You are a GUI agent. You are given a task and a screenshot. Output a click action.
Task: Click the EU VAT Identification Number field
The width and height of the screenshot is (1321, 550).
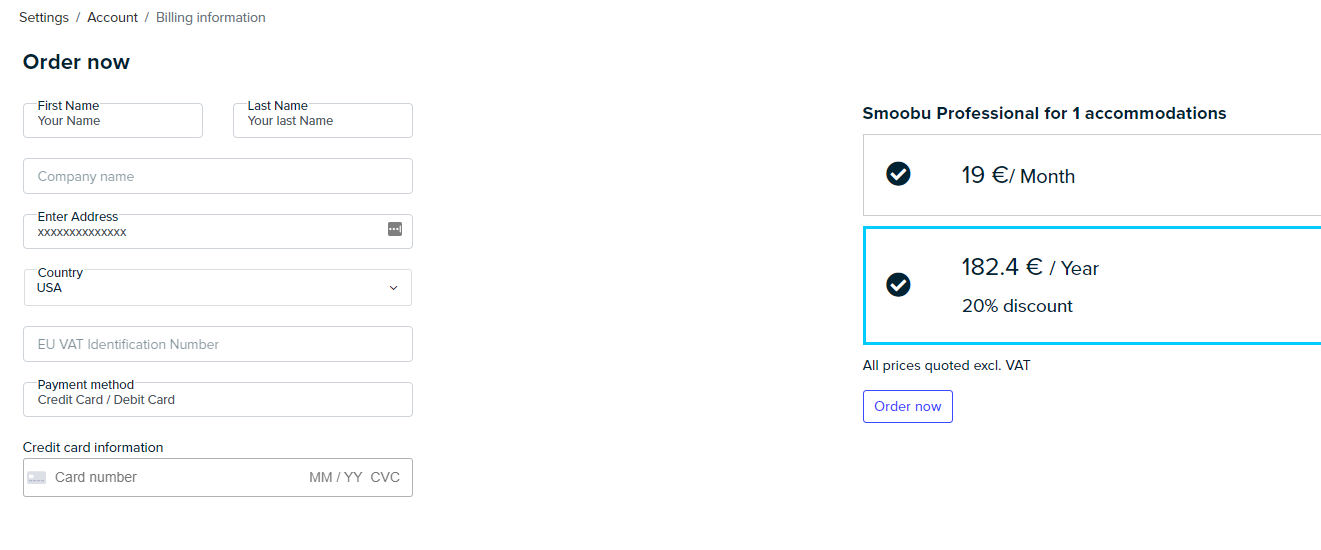[x=218, y=344]
